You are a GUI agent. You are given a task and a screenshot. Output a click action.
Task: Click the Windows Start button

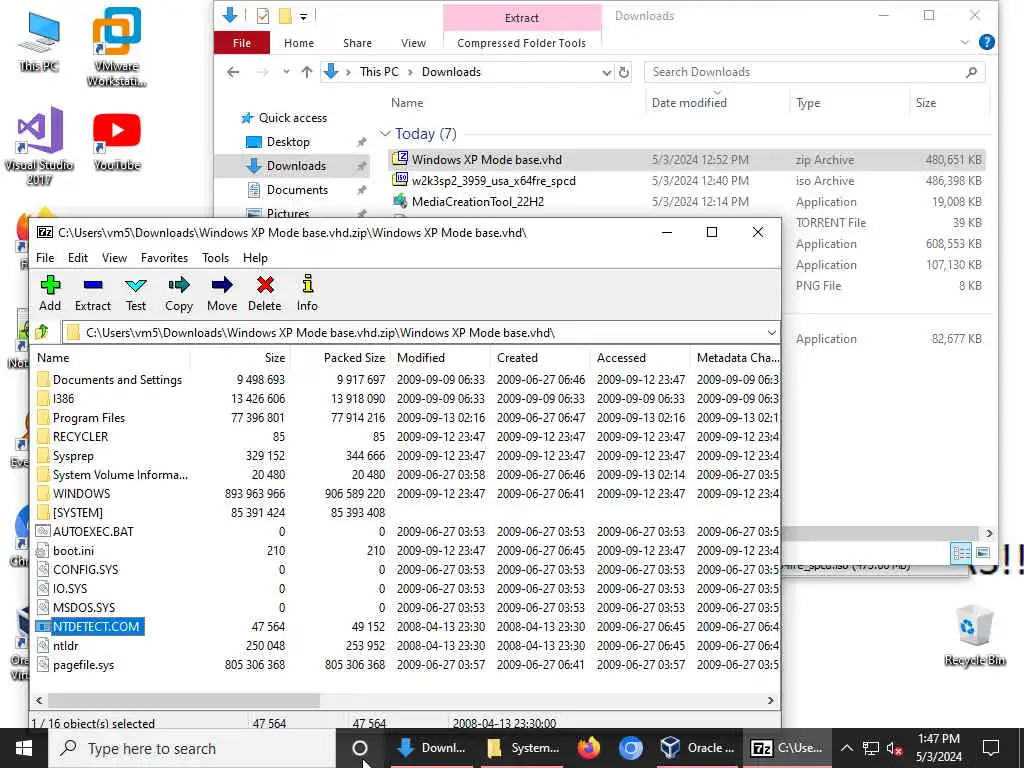click(24, 748)
